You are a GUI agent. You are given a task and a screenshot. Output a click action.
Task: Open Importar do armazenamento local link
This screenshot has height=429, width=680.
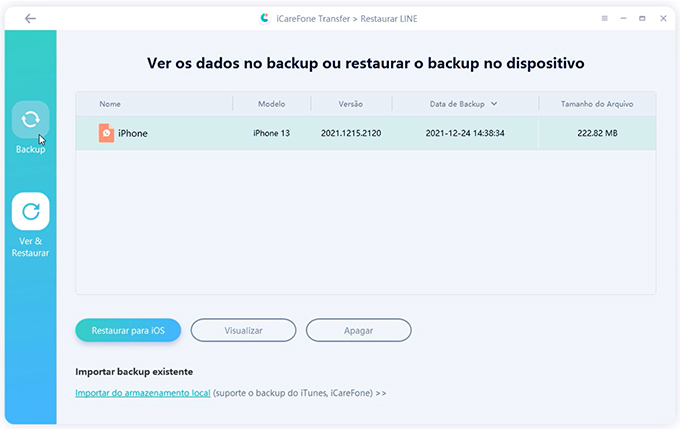click(143, 393)
